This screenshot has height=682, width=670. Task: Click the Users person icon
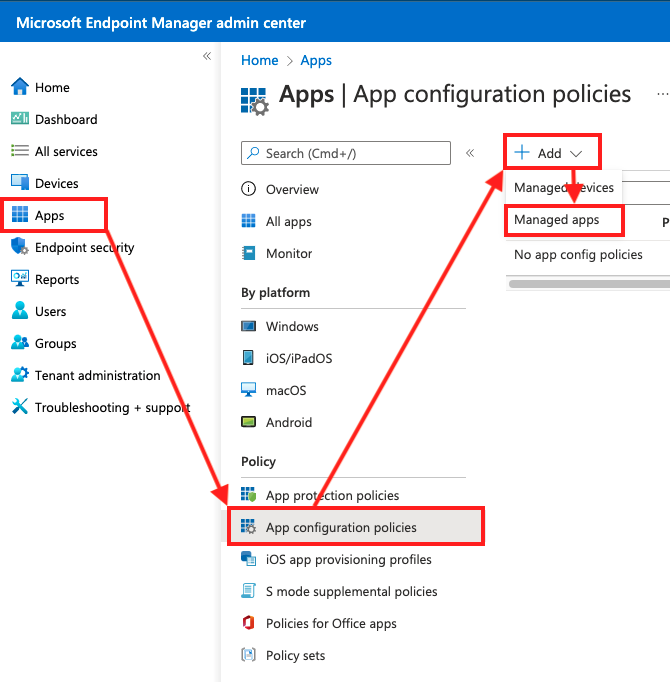tap(20, 311)
